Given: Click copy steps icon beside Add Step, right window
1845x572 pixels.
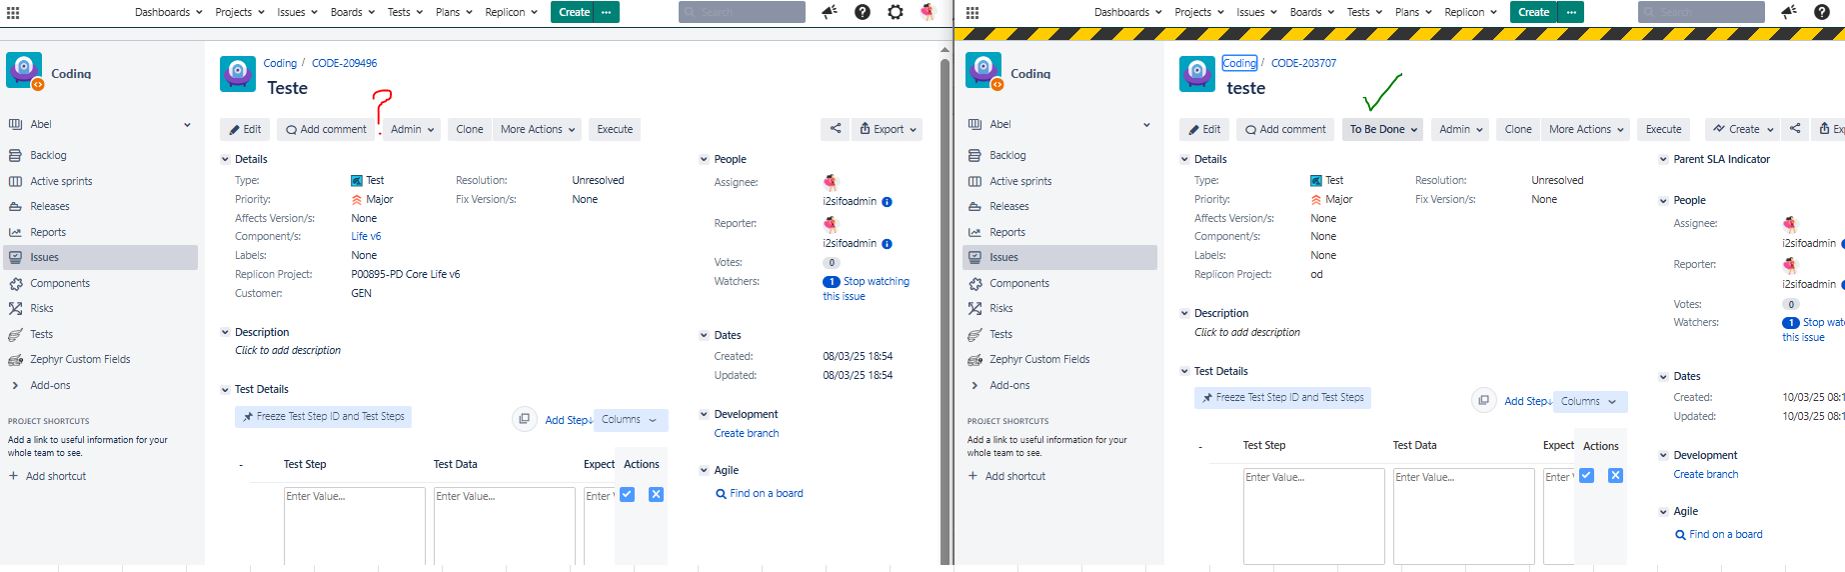Looking at the screenshot, I should coord(1483,400).
